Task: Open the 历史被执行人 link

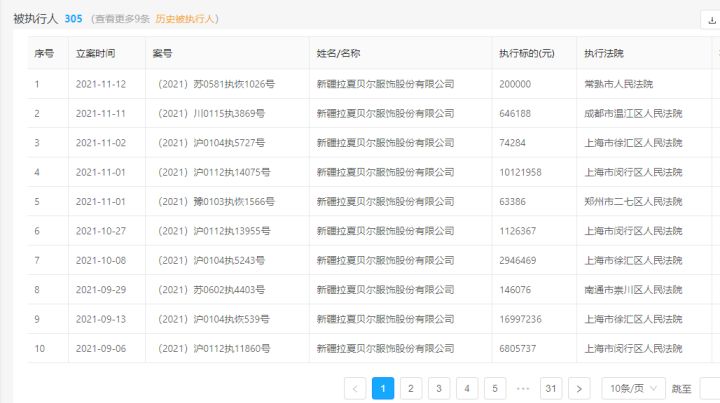Action: [x=185, y=19]
